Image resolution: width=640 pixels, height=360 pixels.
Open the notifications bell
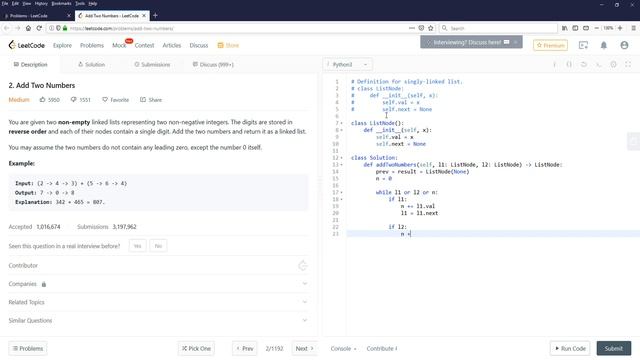(604, 45)
